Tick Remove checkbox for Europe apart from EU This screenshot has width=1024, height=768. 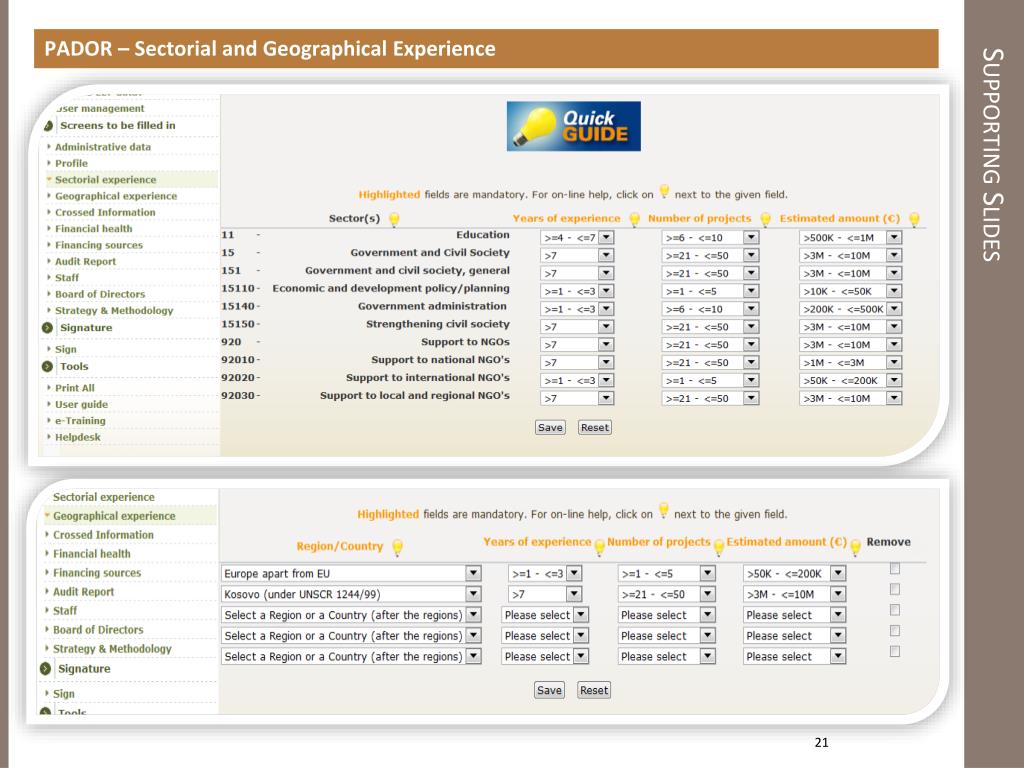click(x=895, y=569)
